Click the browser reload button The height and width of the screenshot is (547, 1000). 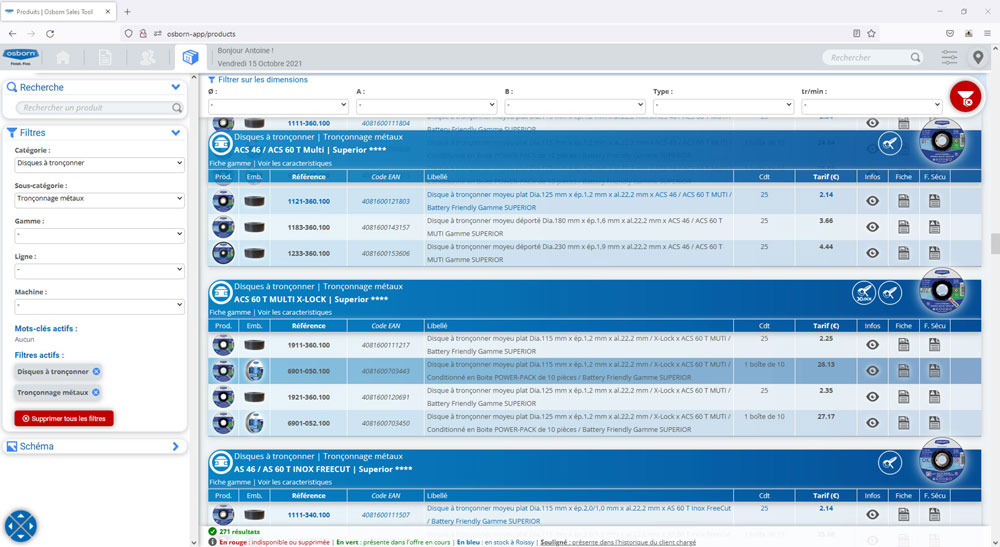point(50,34)
